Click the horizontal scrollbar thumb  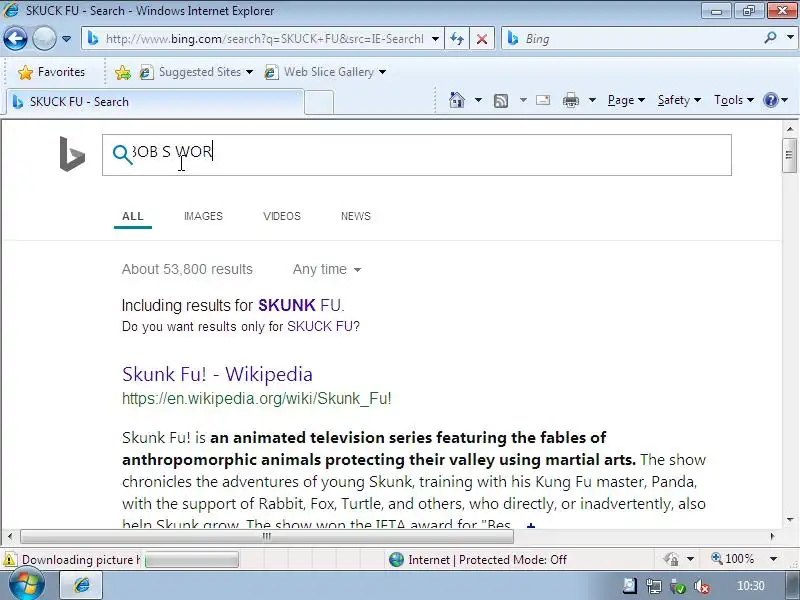click(x=267, y=536)
